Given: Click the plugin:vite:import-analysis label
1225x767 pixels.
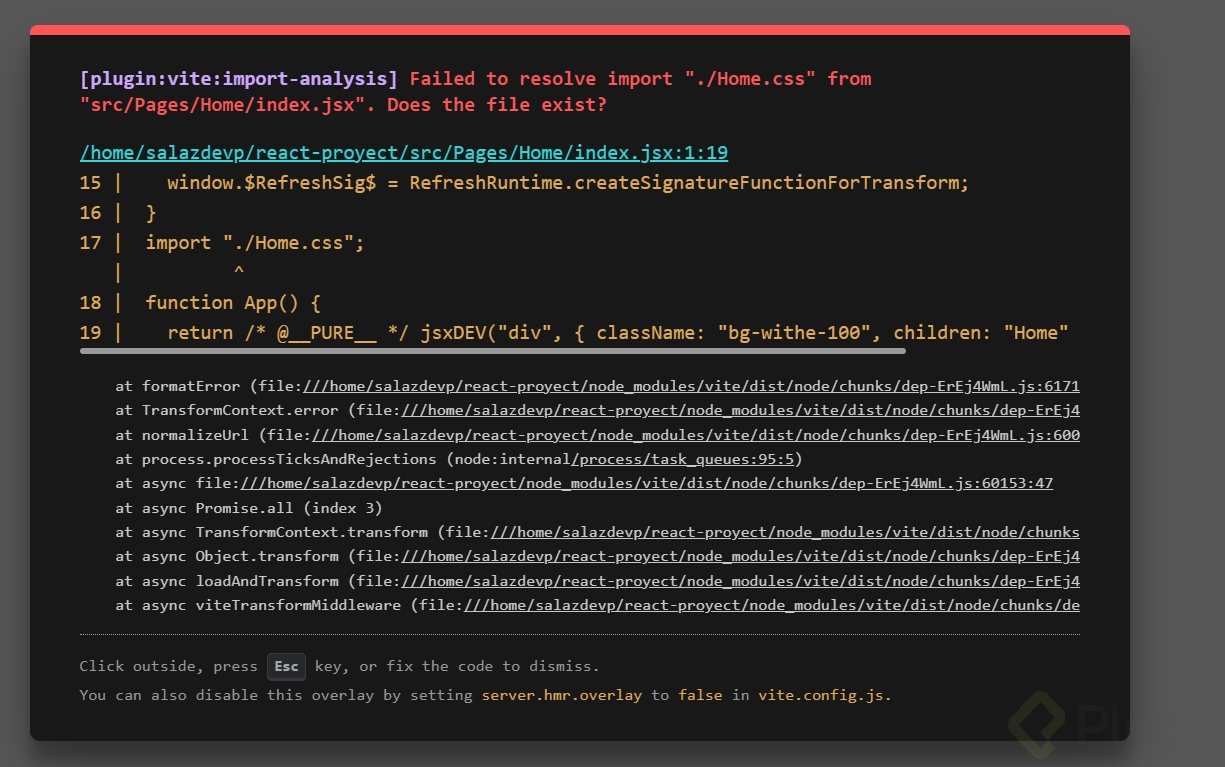Looking at the screenshot, I should click(239, 78).
